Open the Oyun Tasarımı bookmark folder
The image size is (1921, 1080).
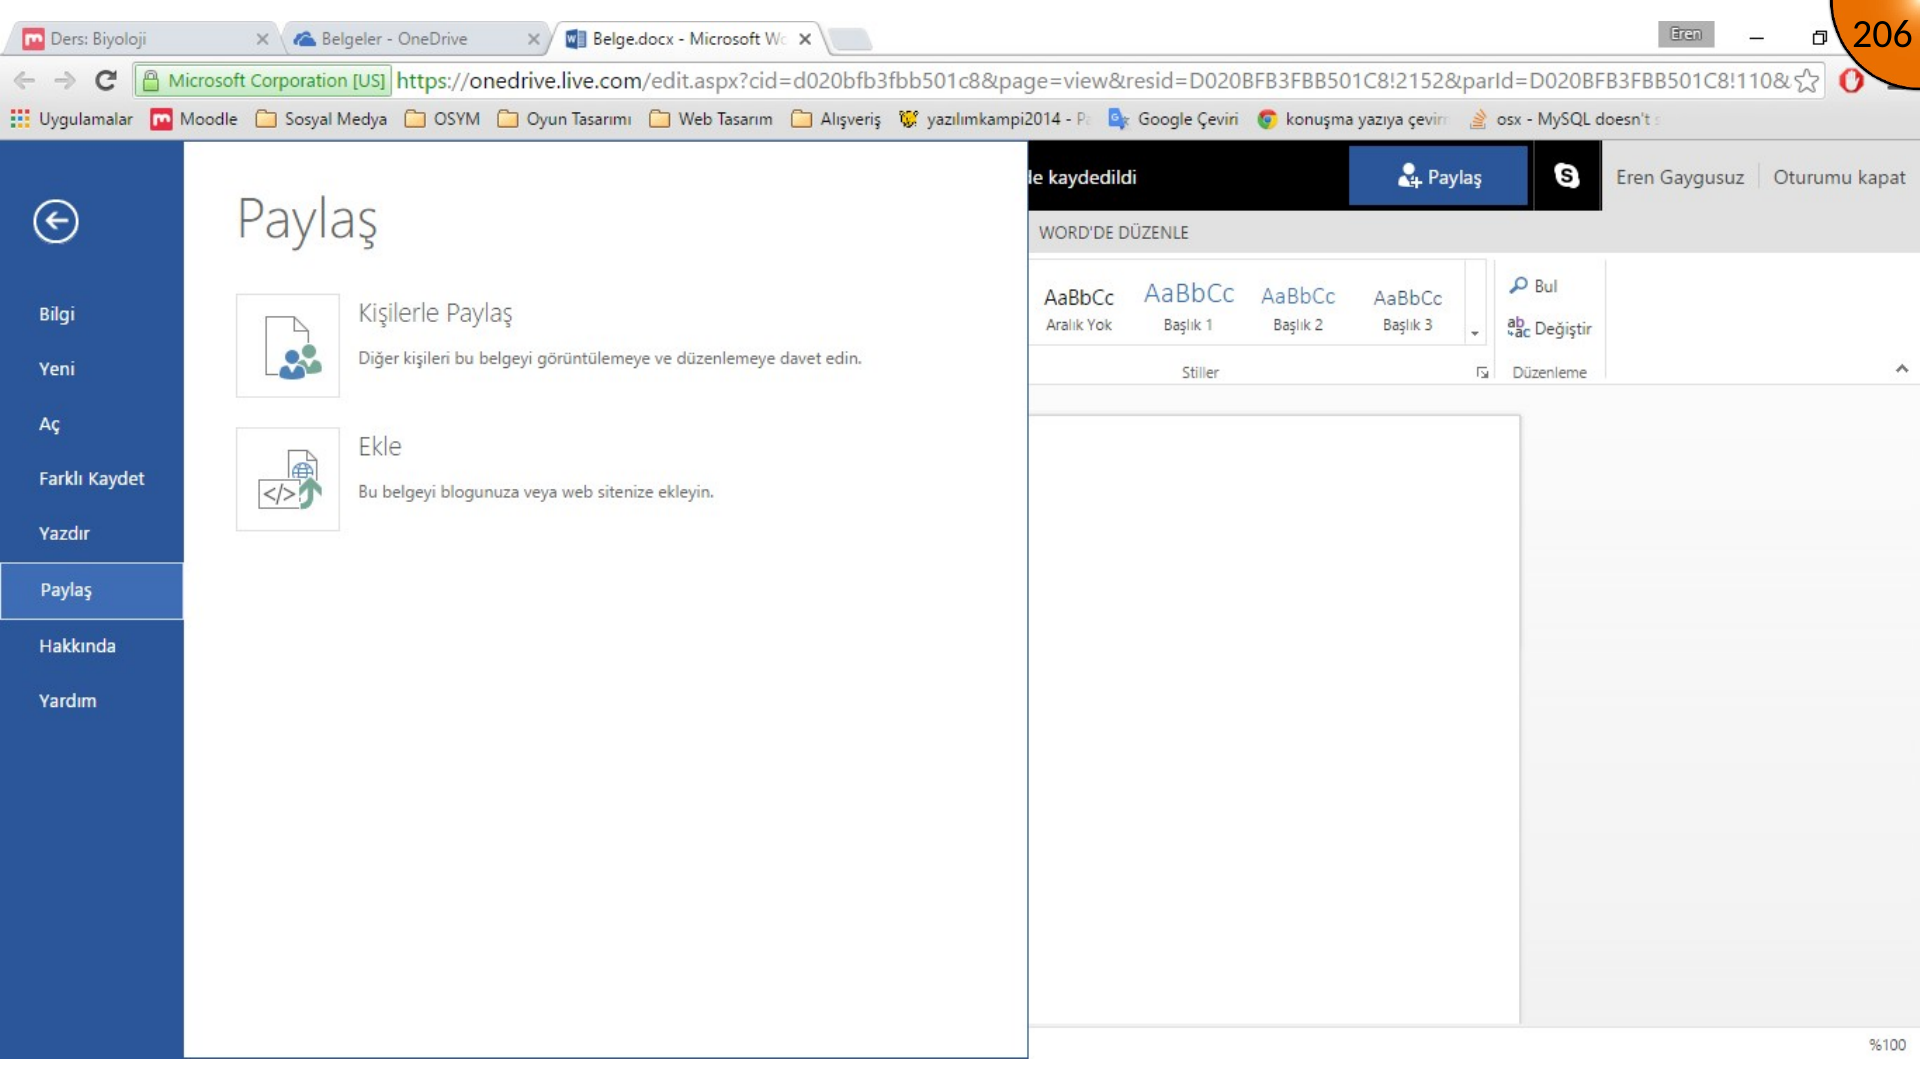coord(564,119)
